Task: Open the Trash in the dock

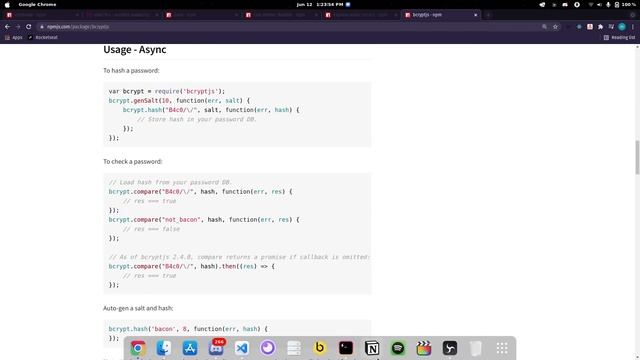Action: pos(476,348)
